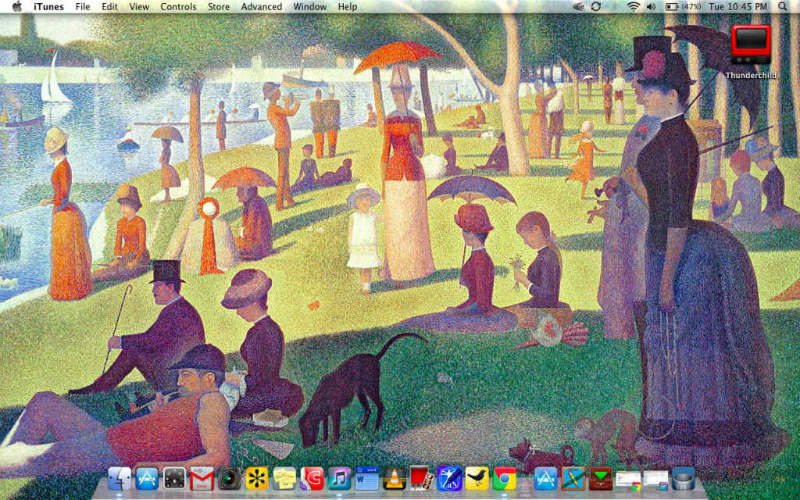Screen dimensions: 800x500
Task: Open the File menu
Action: click(x=83, y=7)
